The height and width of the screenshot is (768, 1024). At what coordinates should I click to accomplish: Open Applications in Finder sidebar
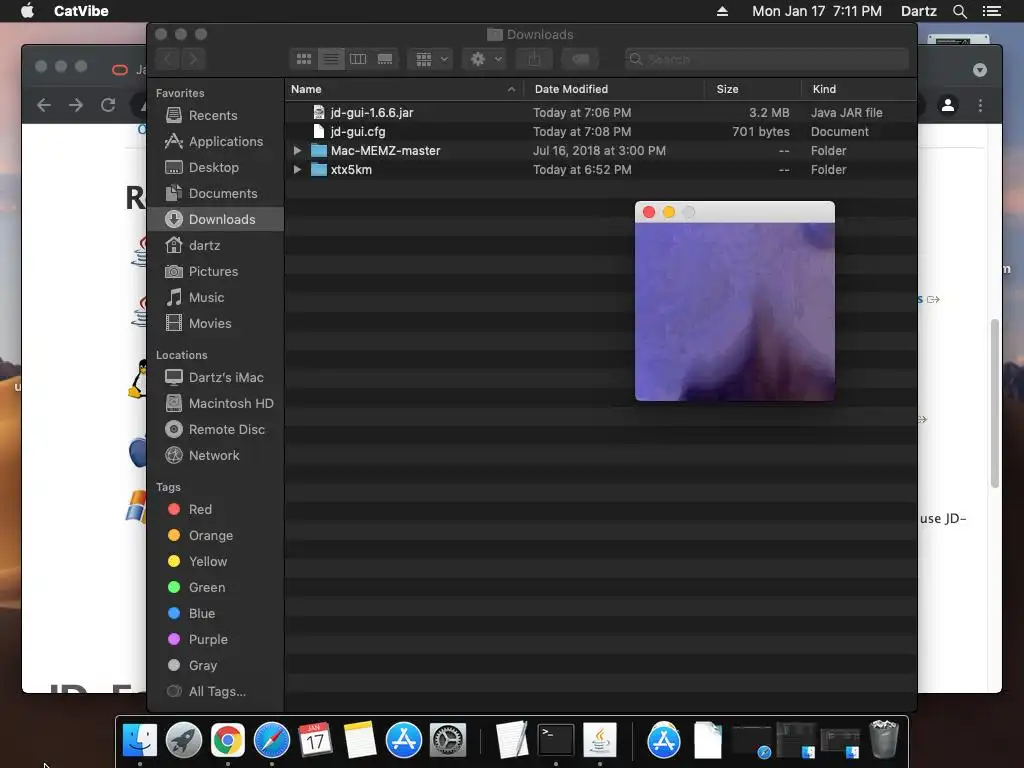[216, 142]
